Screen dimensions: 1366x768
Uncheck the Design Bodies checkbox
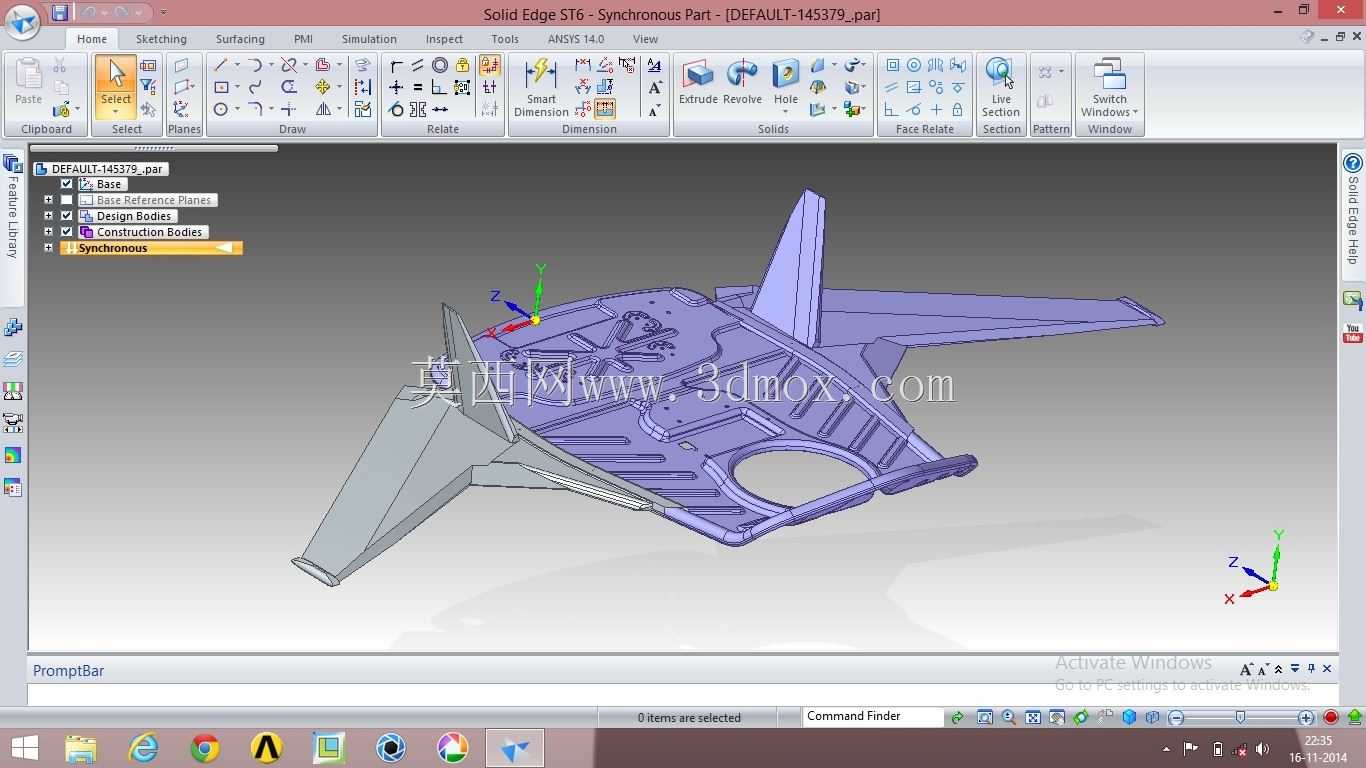[x=67, y=216]
